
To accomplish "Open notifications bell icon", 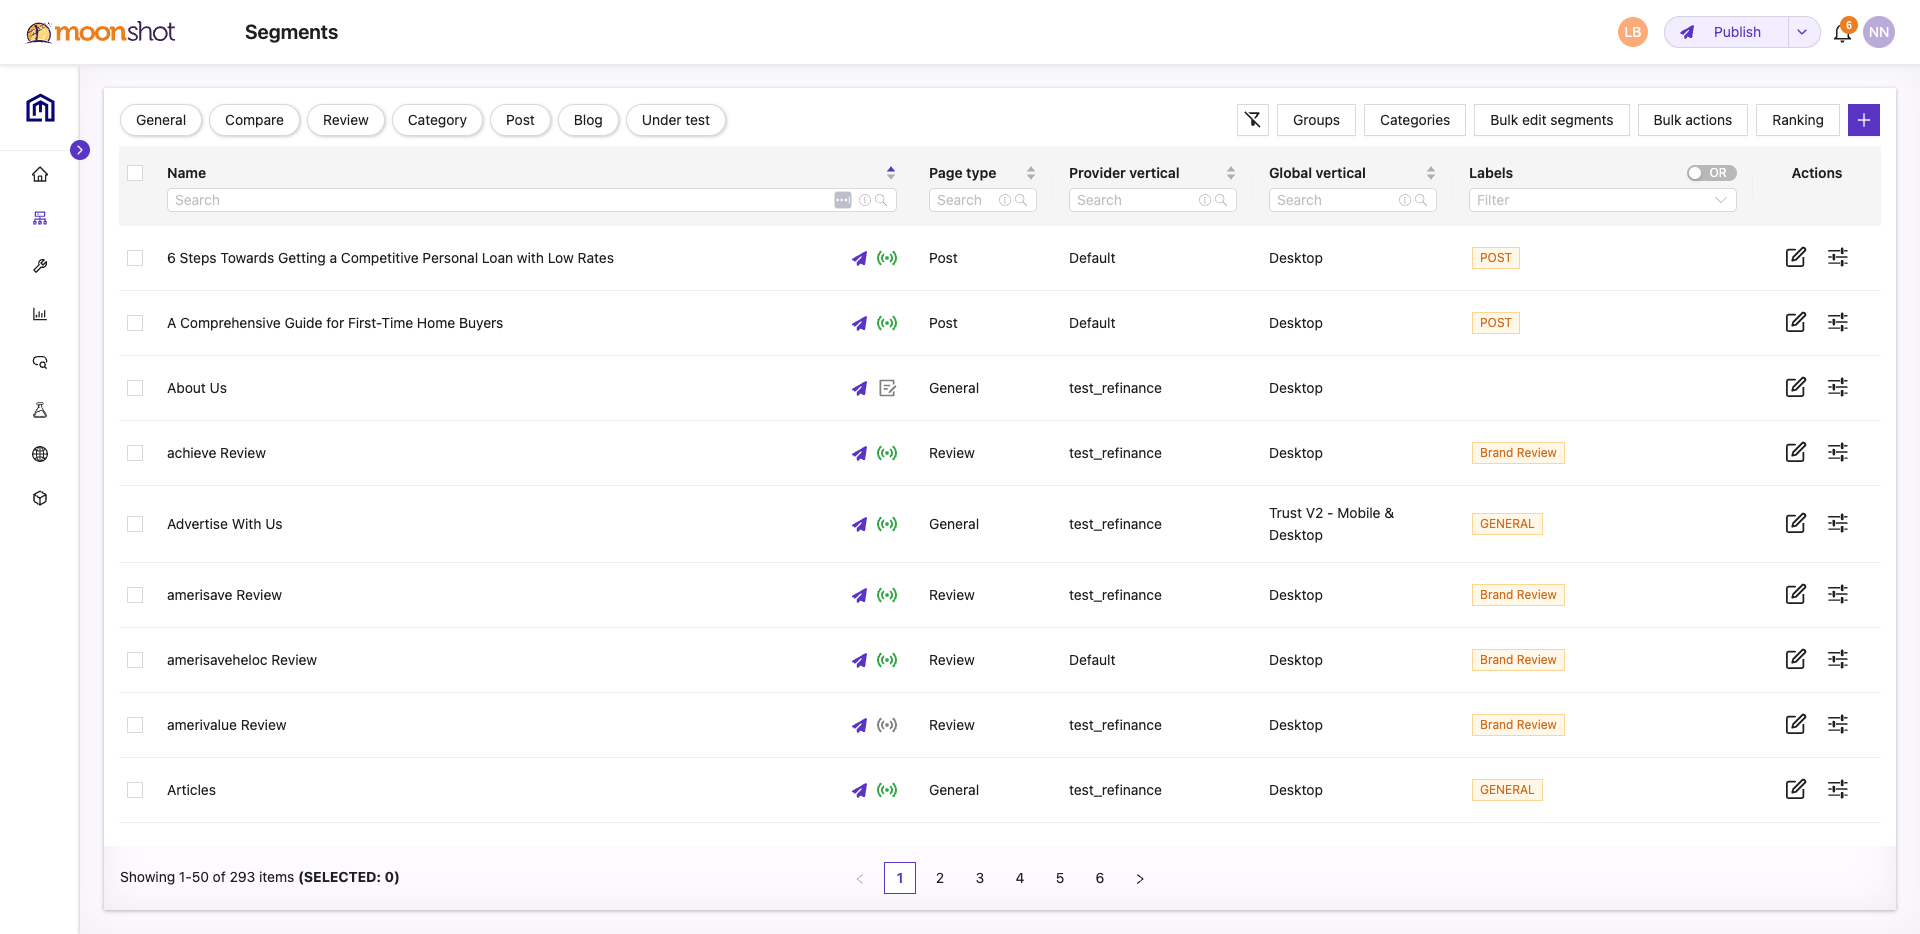I will (1842, 33).
